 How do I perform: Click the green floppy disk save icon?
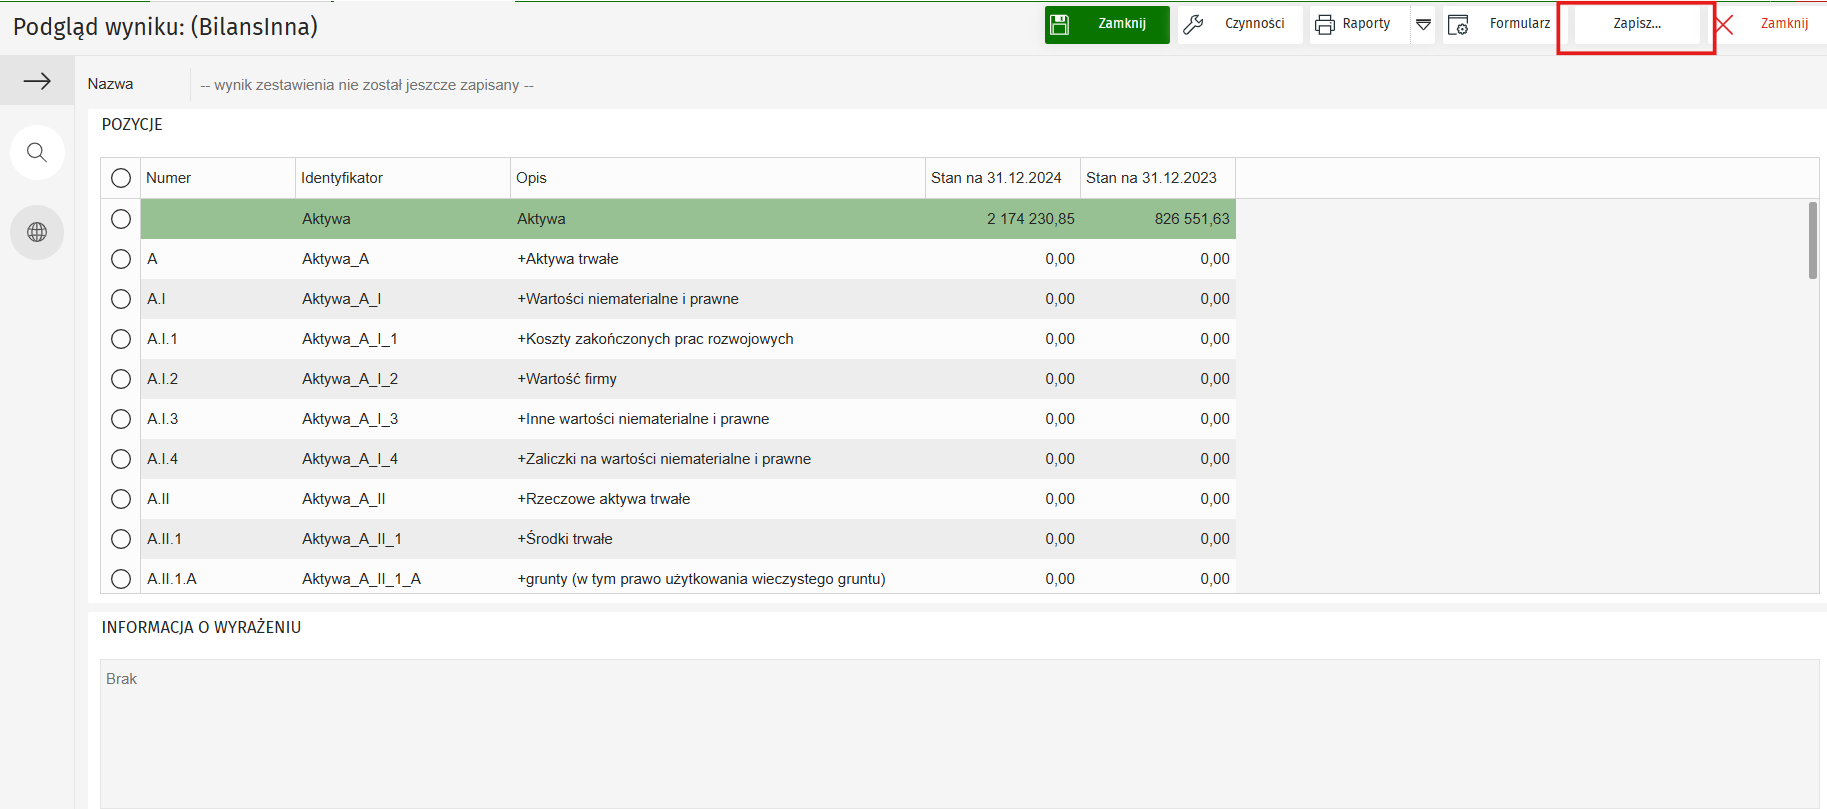pos(1061,24)
